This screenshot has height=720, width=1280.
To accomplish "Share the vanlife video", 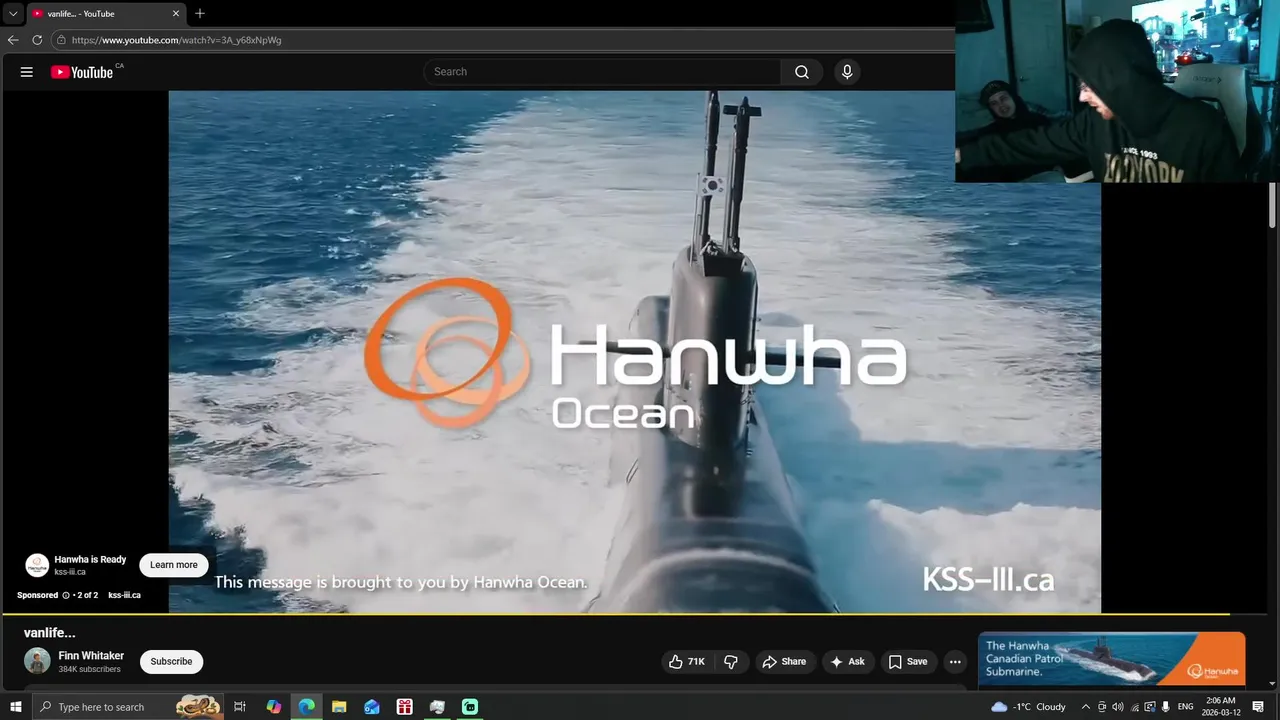I will [784, 661].
